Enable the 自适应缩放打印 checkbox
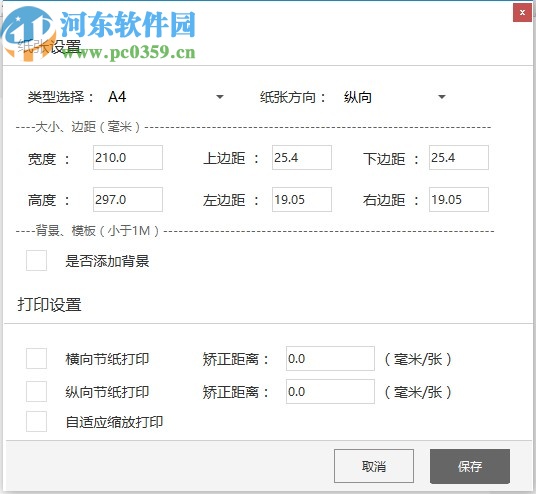536x494 pixels. (37, 421)
